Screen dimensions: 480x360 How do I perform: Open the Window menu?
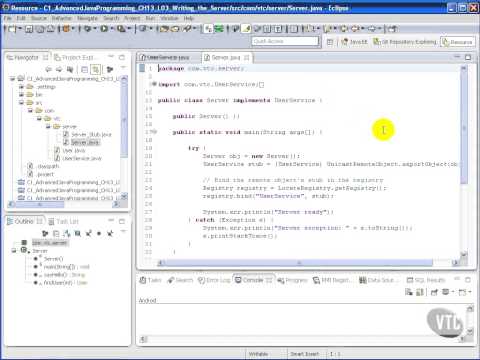pos(169,18)
